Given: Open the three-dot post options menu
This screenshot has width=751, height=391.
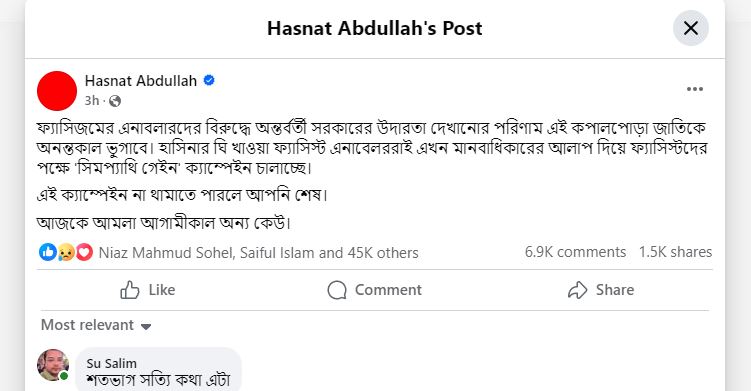Looking at the screenshot, I should tap(694, 89).
